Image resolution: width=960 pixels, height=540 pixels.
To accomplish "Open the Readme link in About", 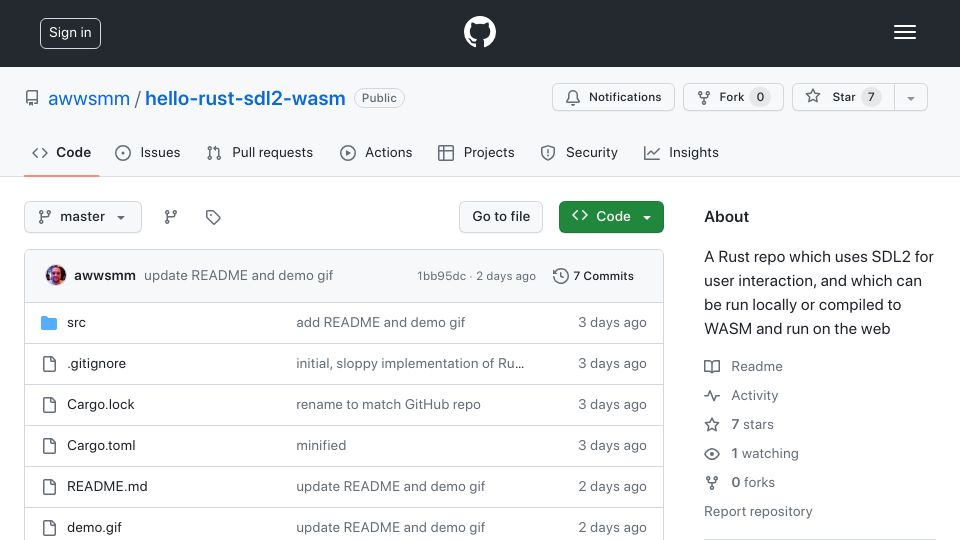I will click(743, 366).
